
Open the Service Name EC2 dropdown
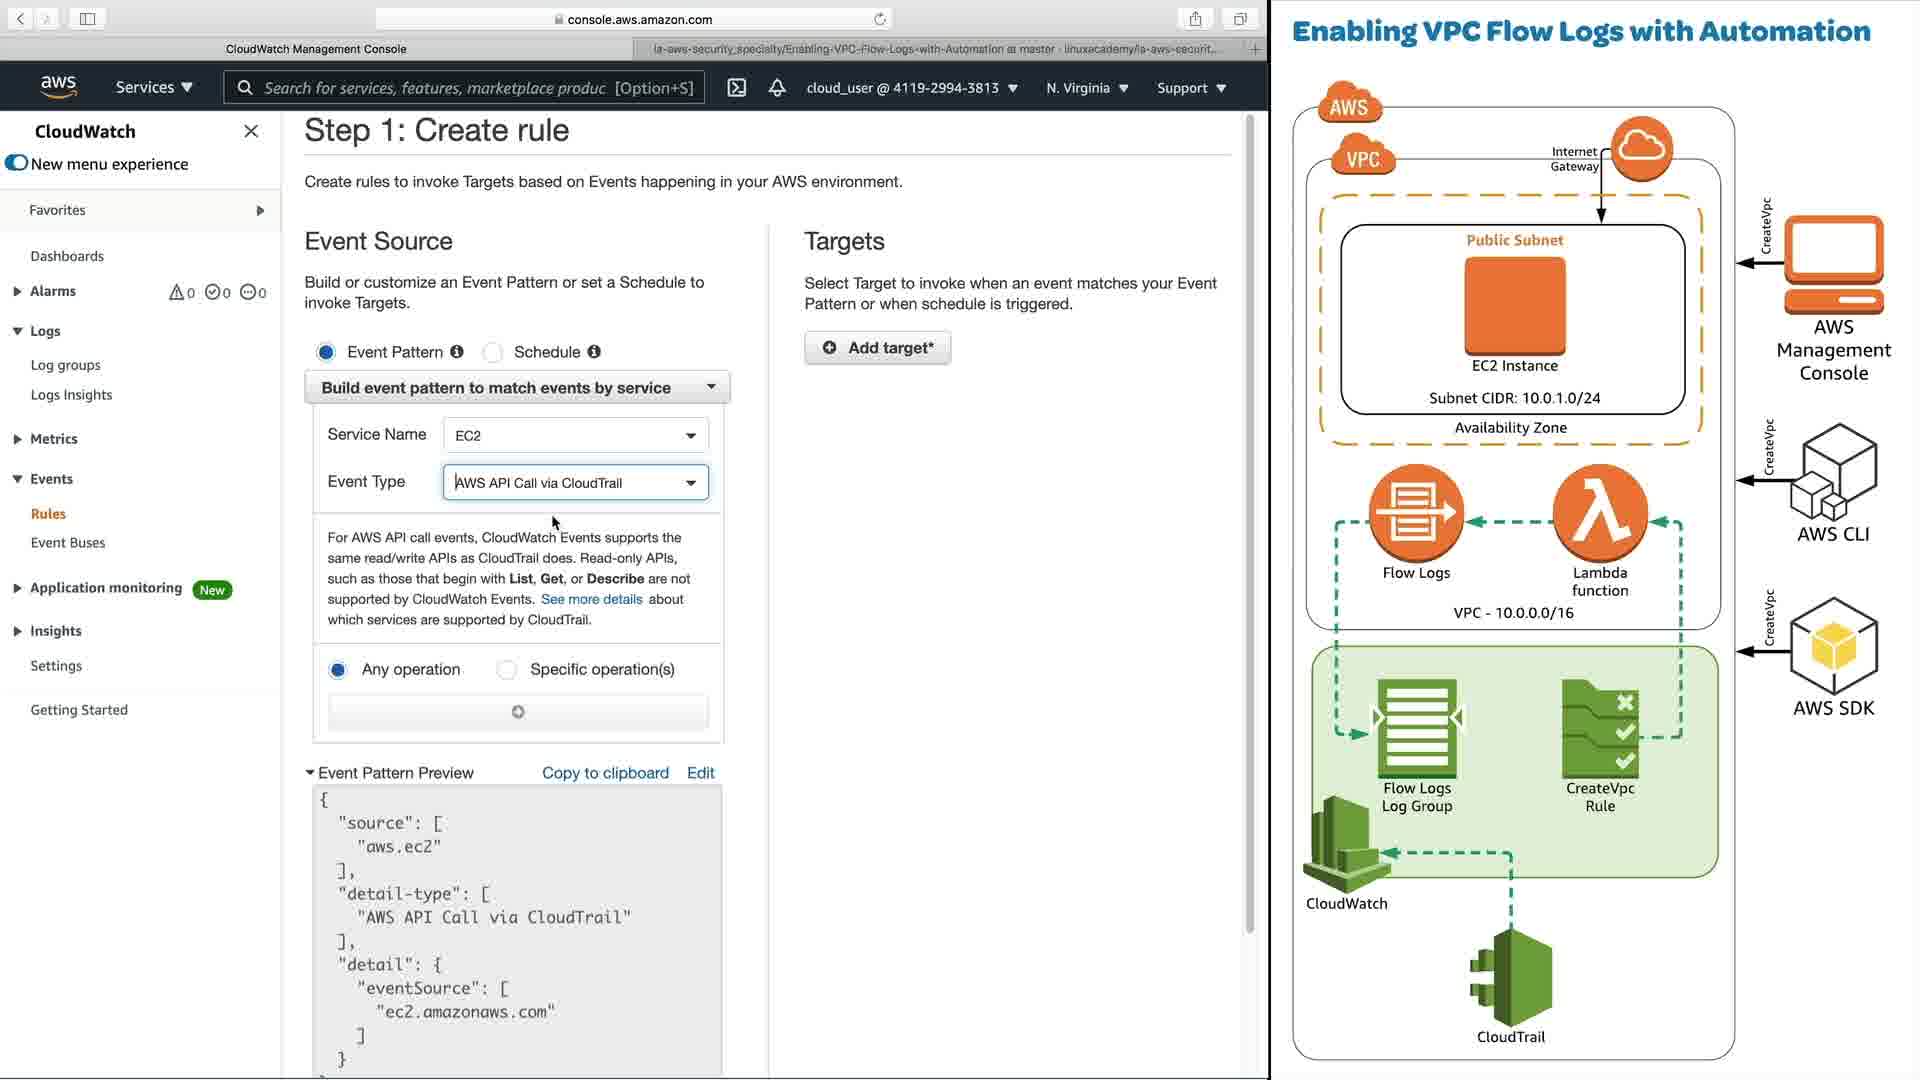[575, 436]
